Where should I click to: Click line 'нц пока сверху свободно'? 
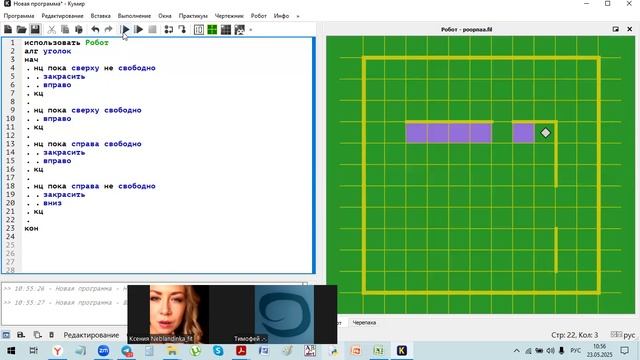click(87, 110)
